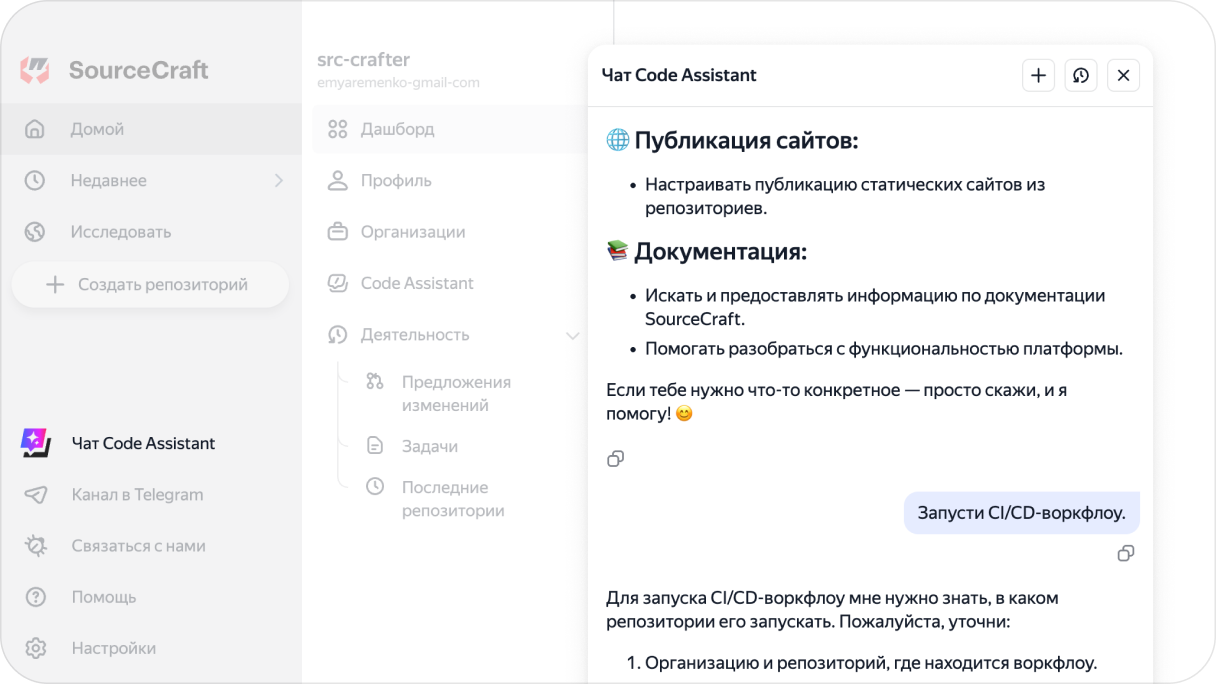Select Дашборд menu item

pyautogui.click(x=397, y=129)
